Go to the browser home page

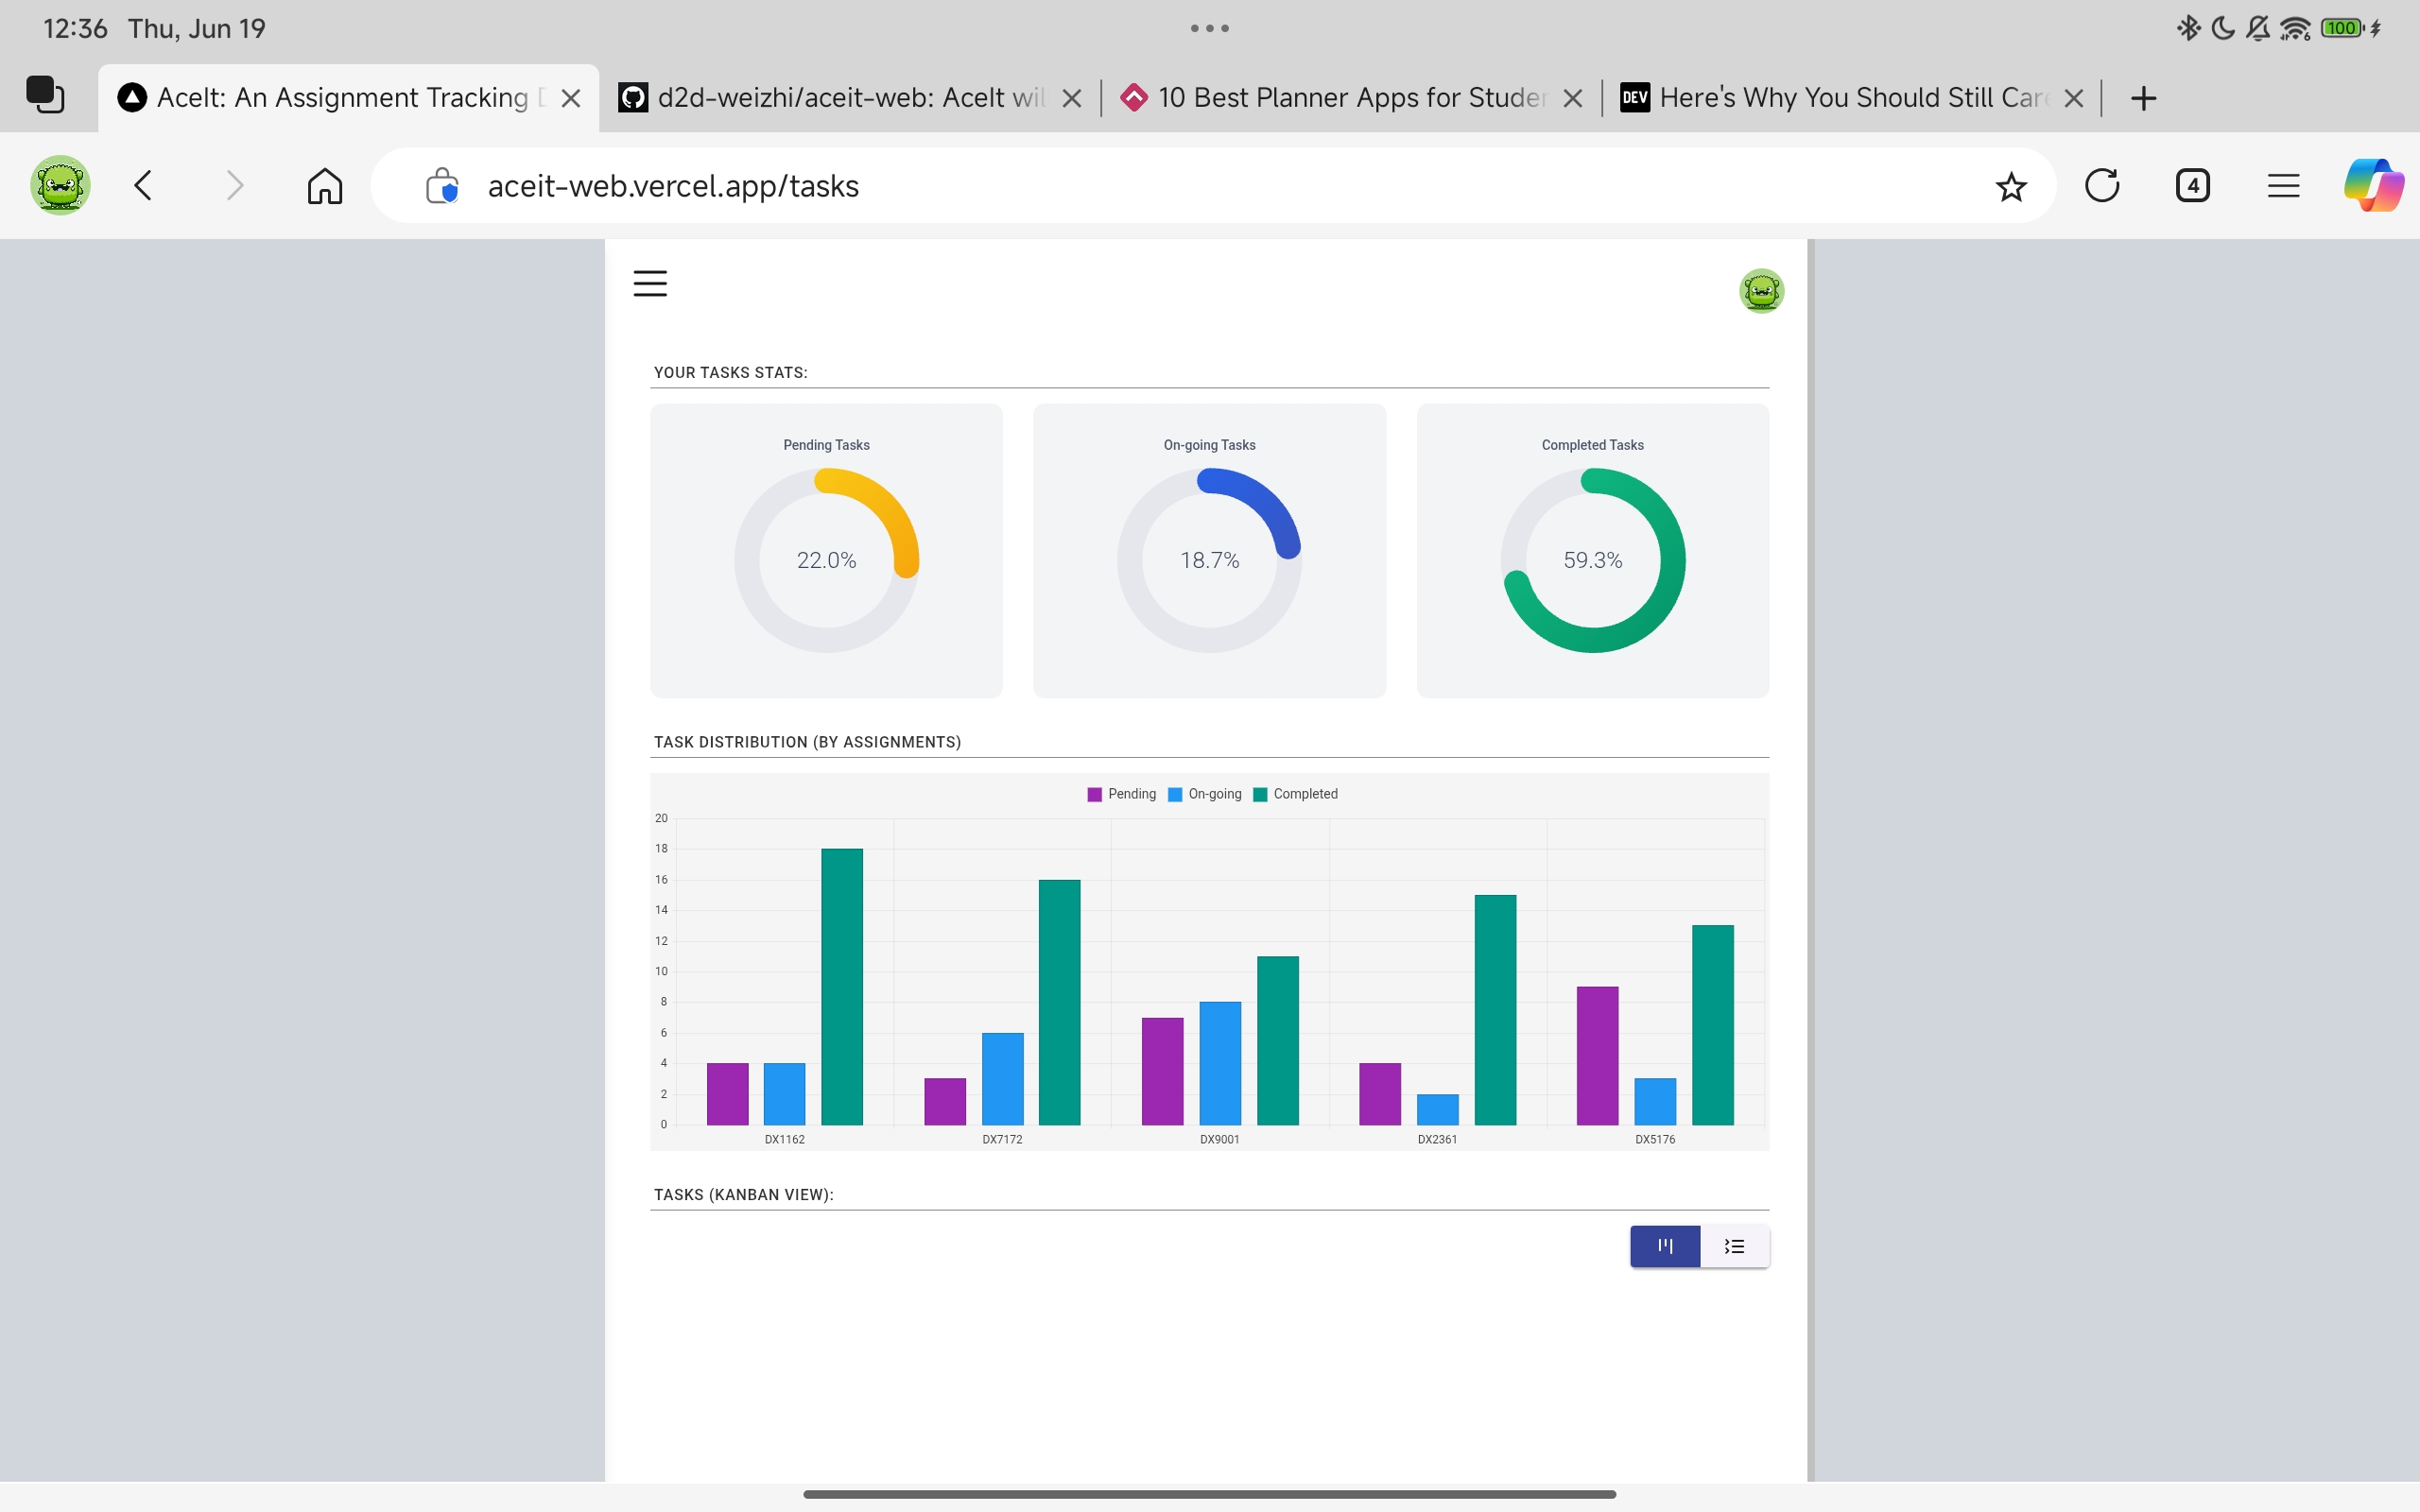point(323,185)
